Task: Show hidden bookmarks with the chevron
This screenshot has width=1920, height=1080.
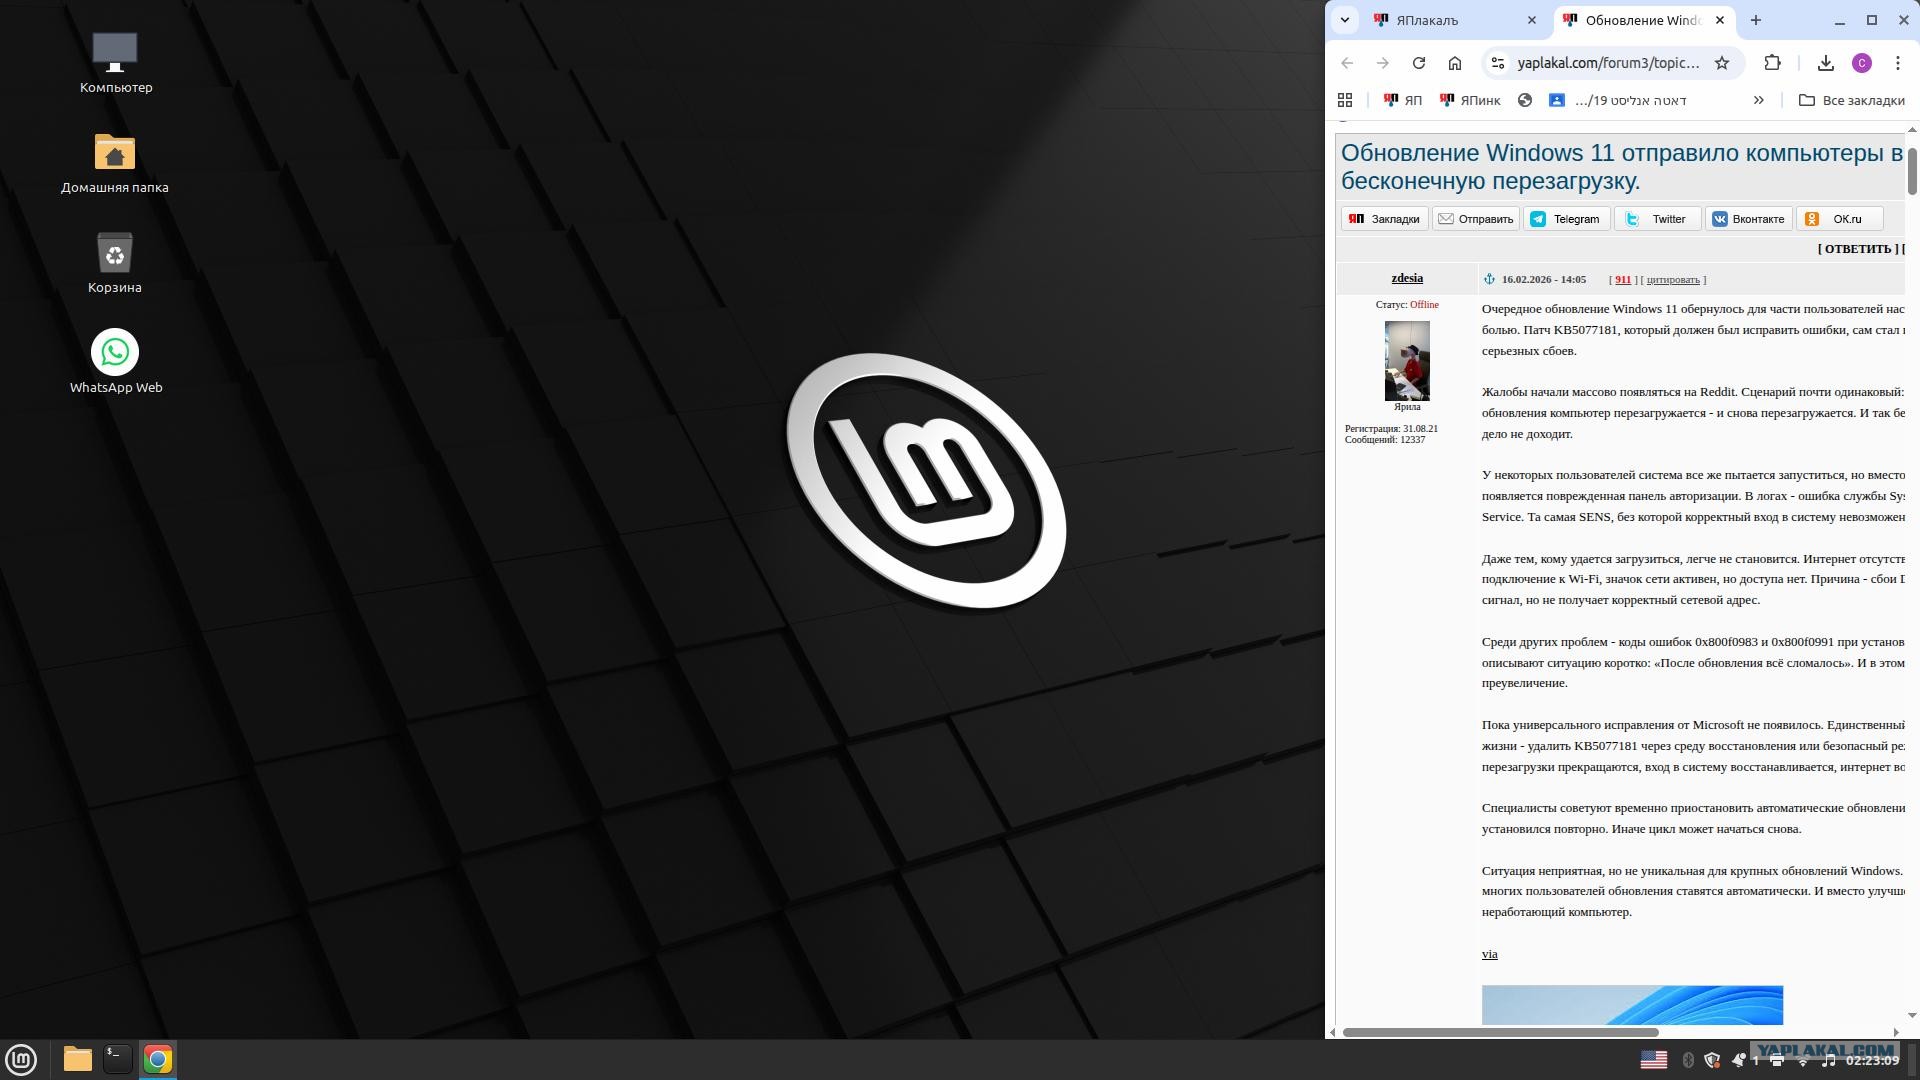Action: [1759, 100]
